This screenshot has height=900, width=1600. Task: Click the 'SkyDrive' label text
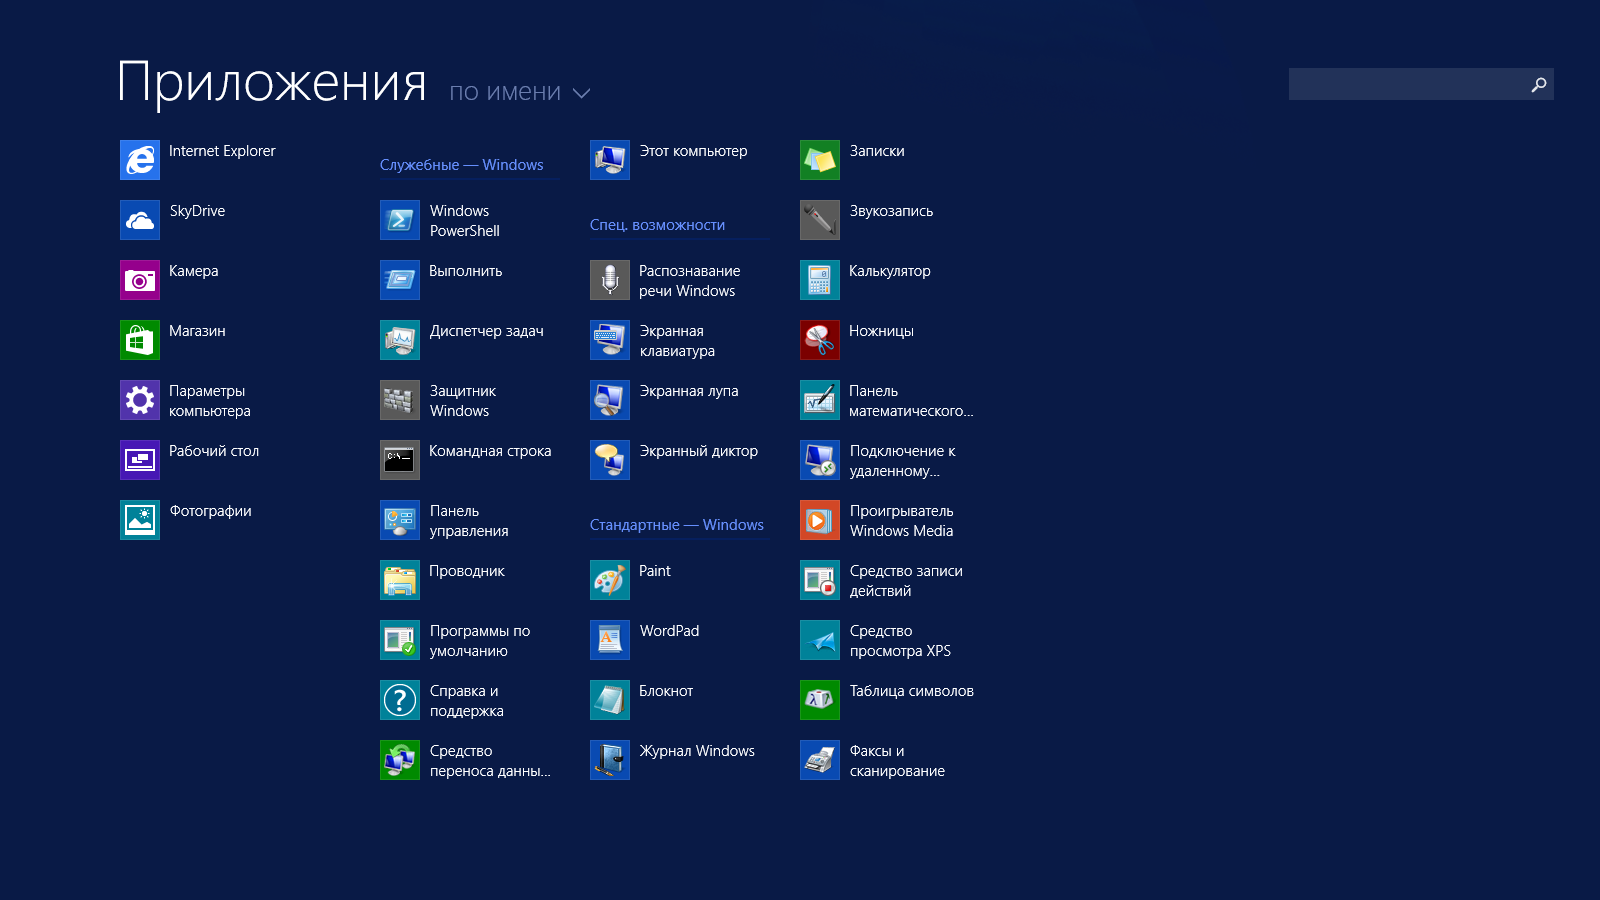point(197,211)
